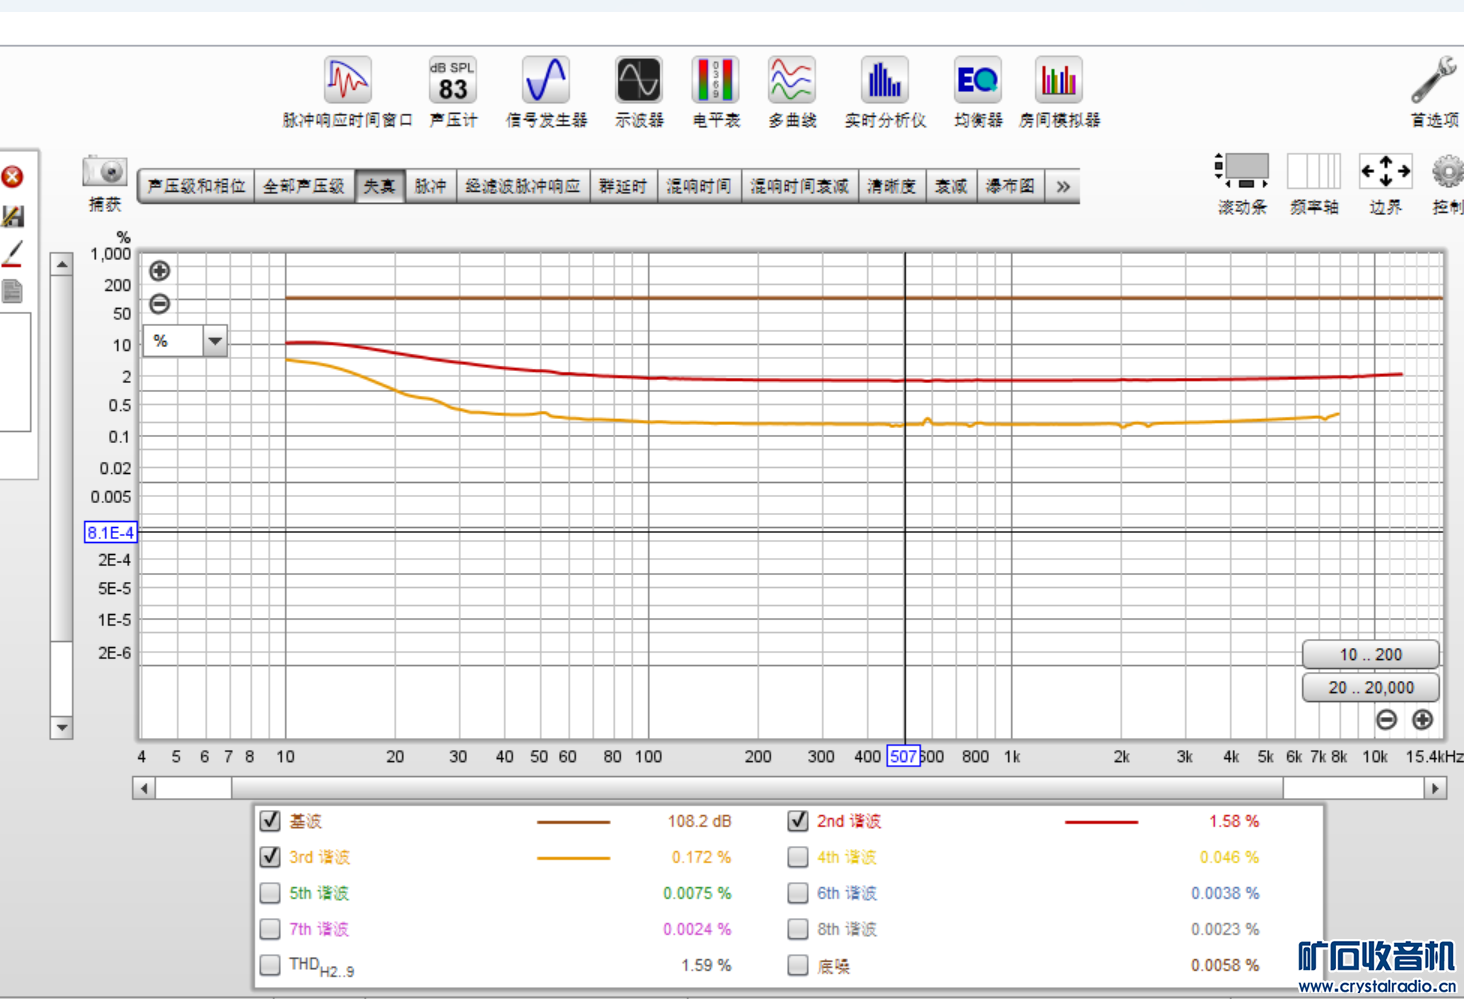Screen dimensions: 1464x999
Task: Click the horizontal scrollbar right arrow
Action: pyautogui.click(x=1435, y=788)
